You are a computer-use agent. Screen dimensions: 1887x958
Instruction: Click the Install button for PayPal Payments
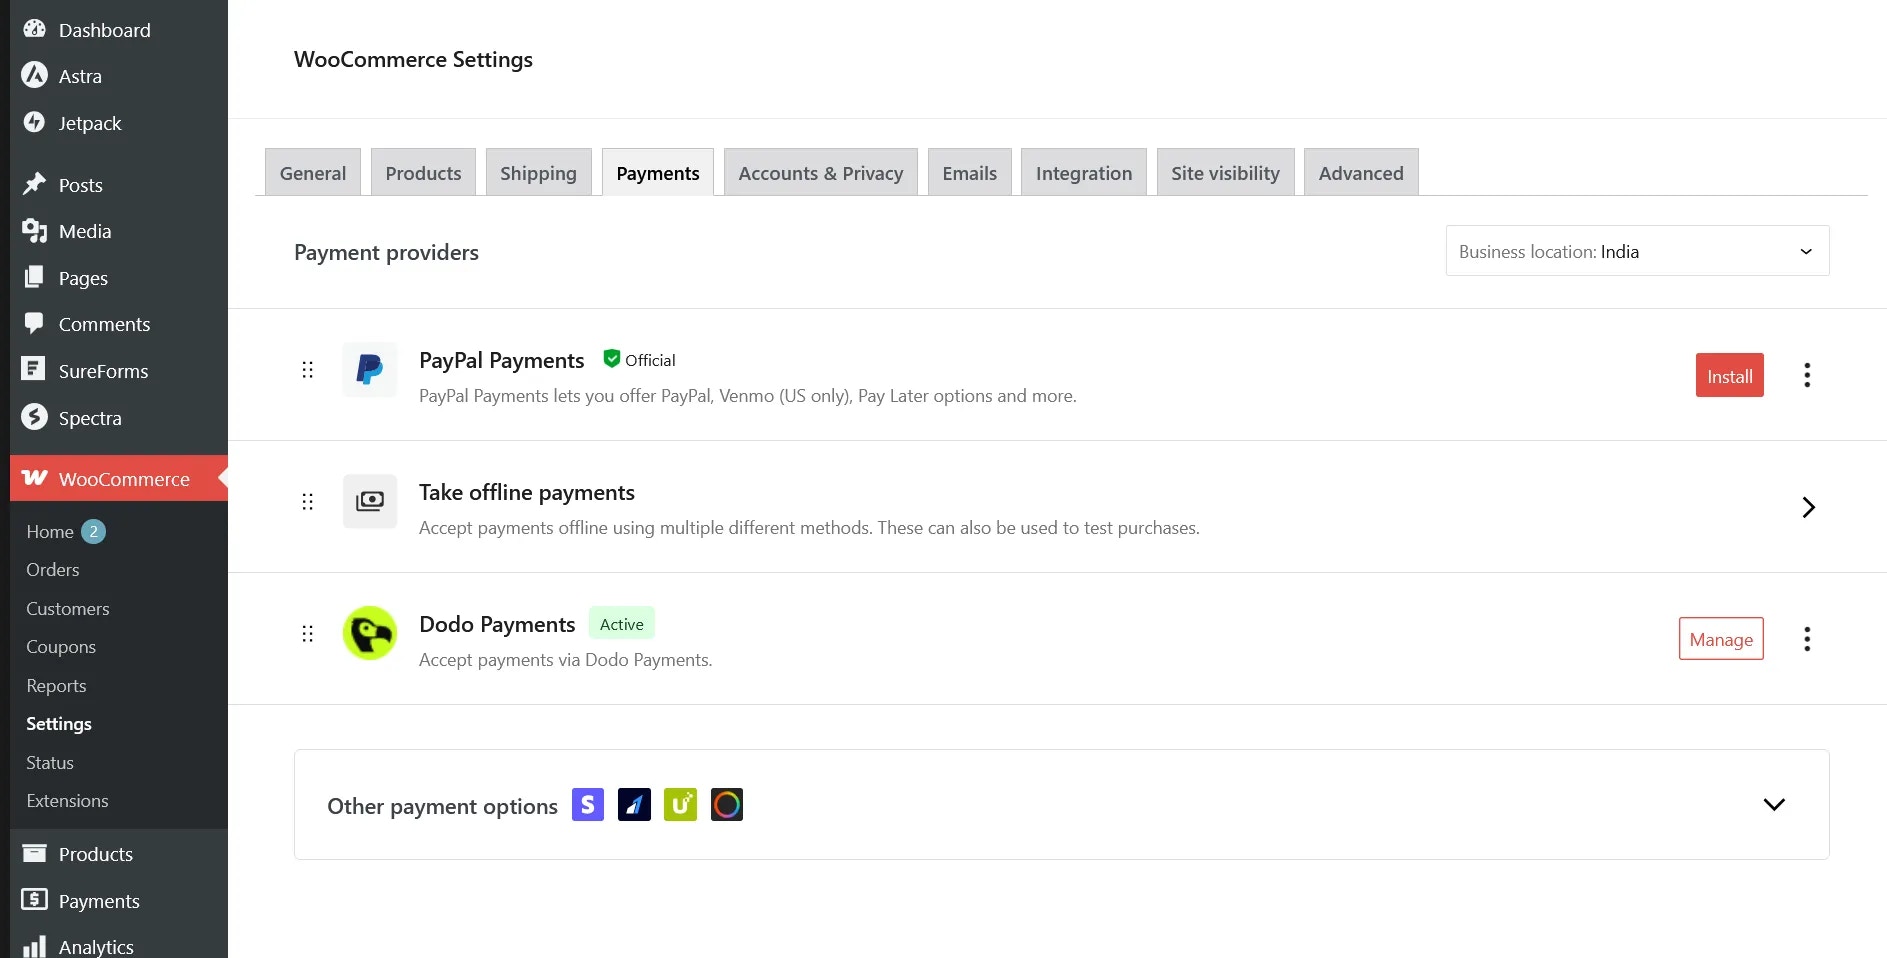pyautogui.click(x=1729, y=375)
